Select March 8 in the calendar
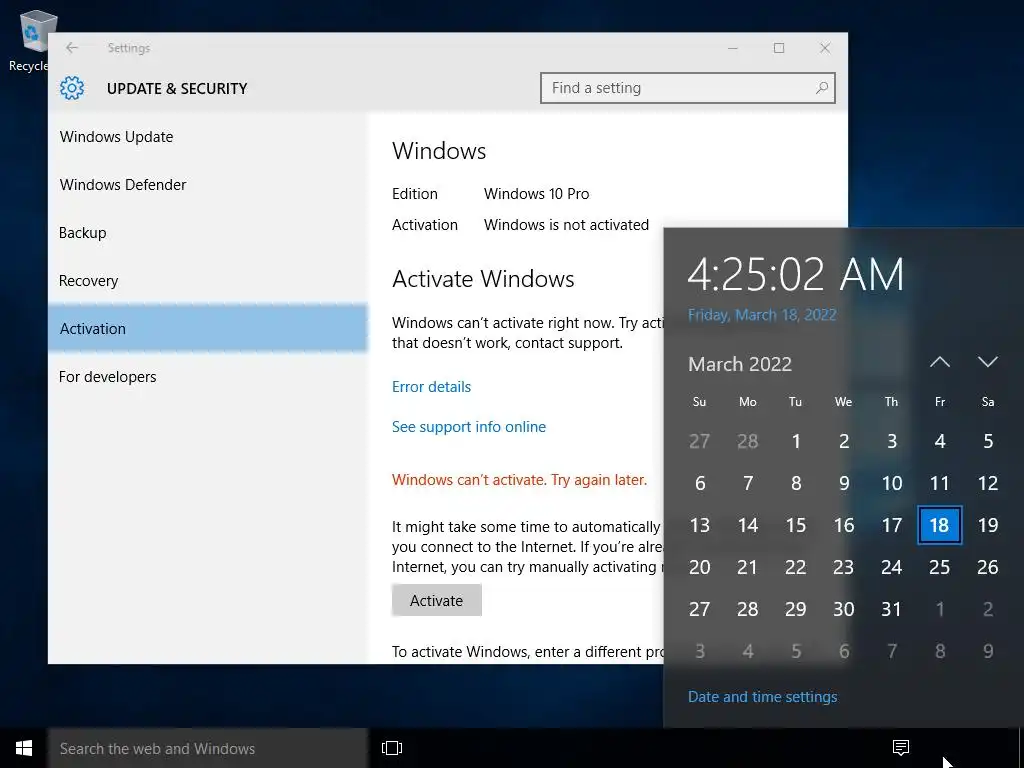Image resolution: width=1024 pixels, height=768 pixels. coord(795,483)
